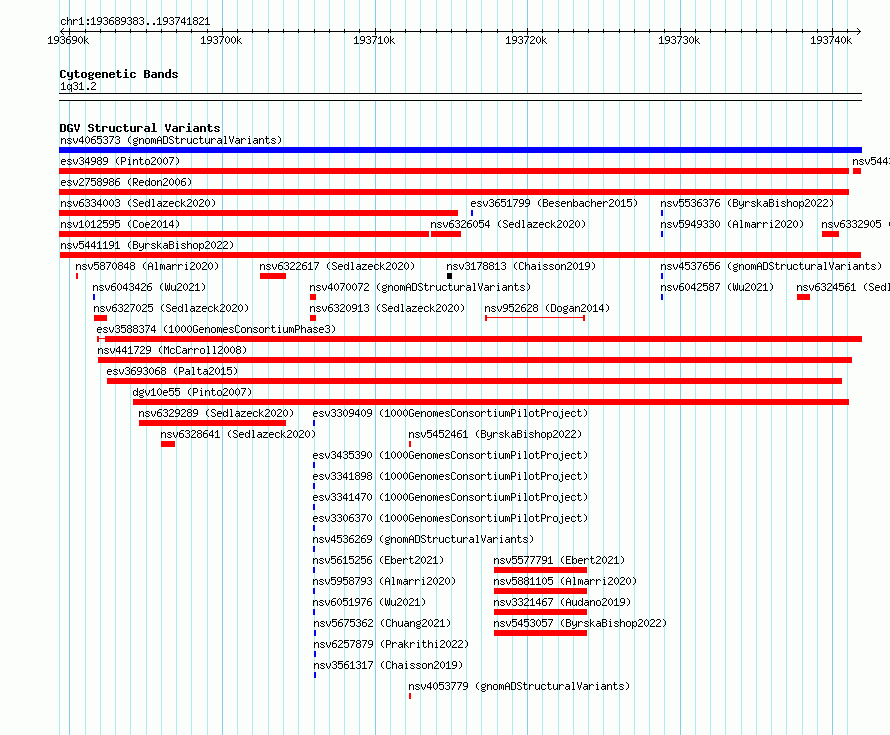Click the red bar under dgv10e55 (Pinto2007)

(491, 402)
